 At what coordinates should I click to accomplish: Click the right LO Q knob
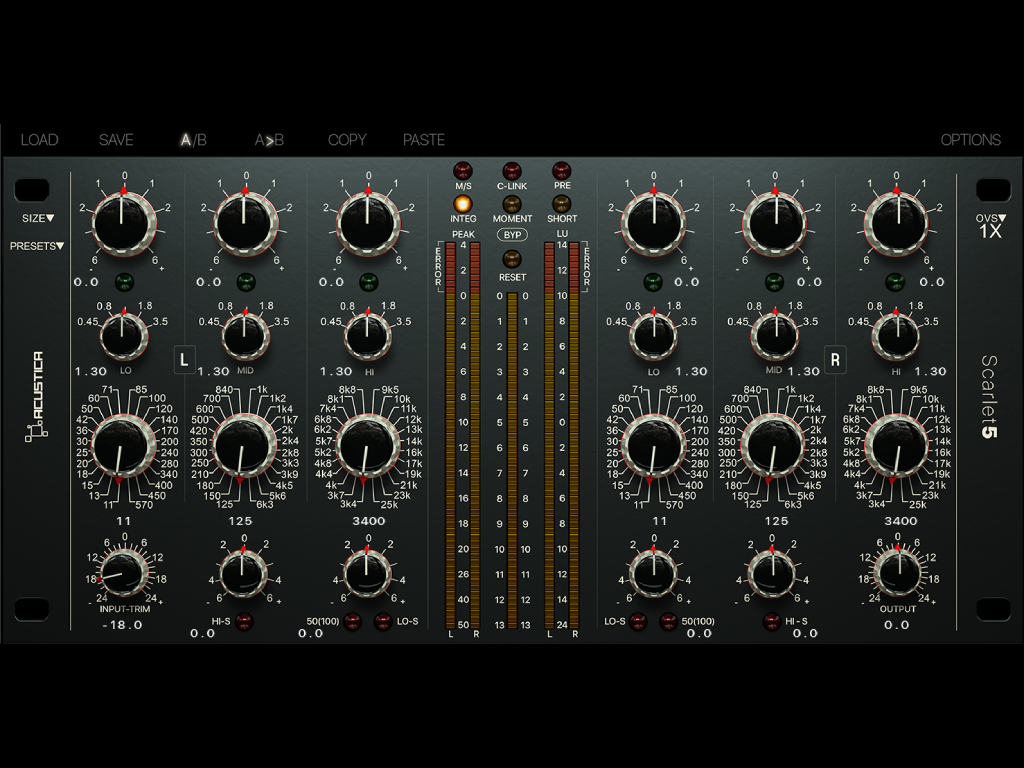(x=654, y=336)
